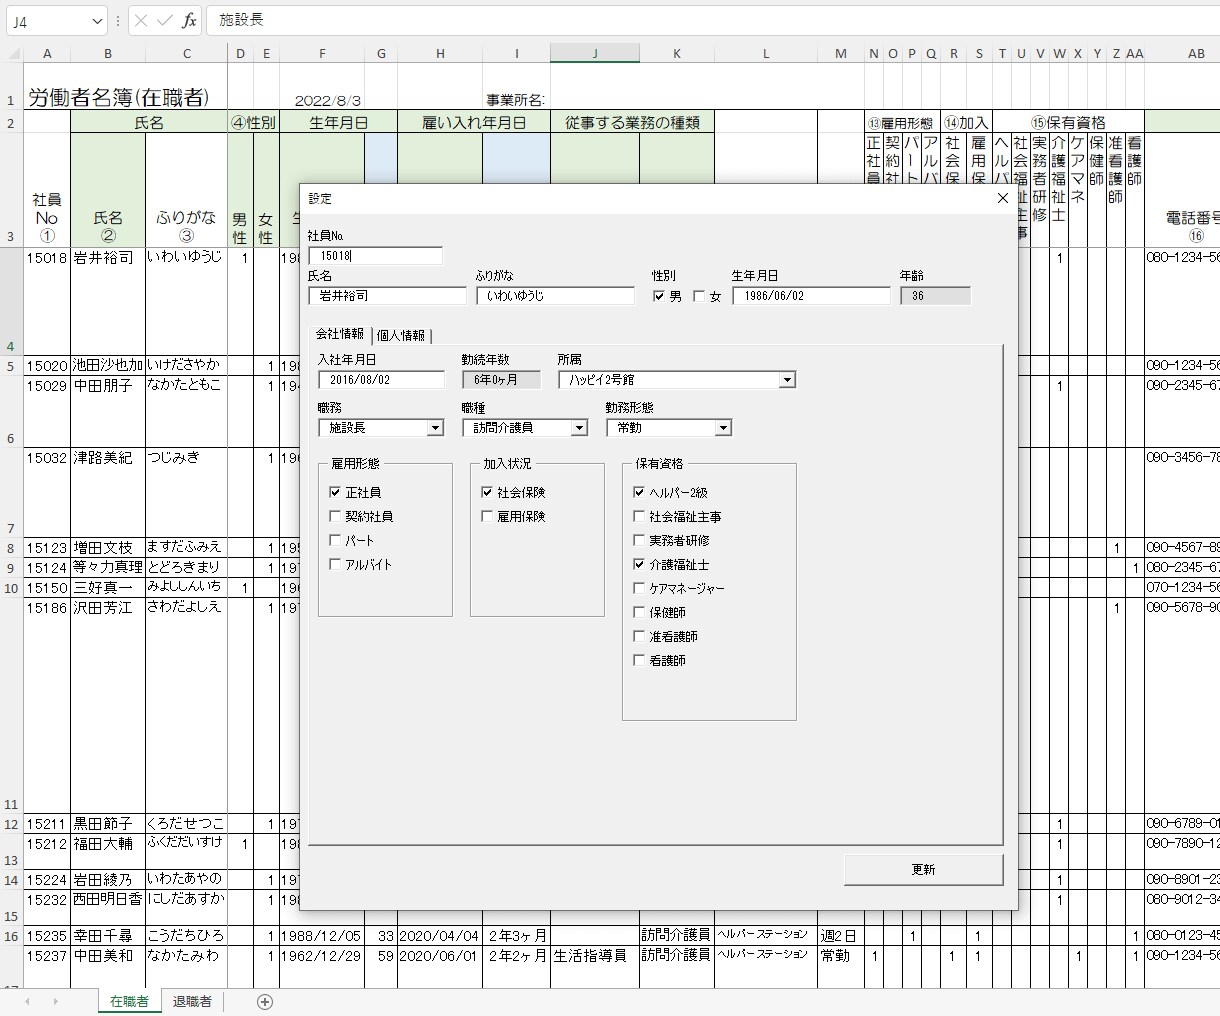Click the formula bar enter checkmark icon
Image resolution: width=1220 pixels, height=1016 pixels.
165,21
